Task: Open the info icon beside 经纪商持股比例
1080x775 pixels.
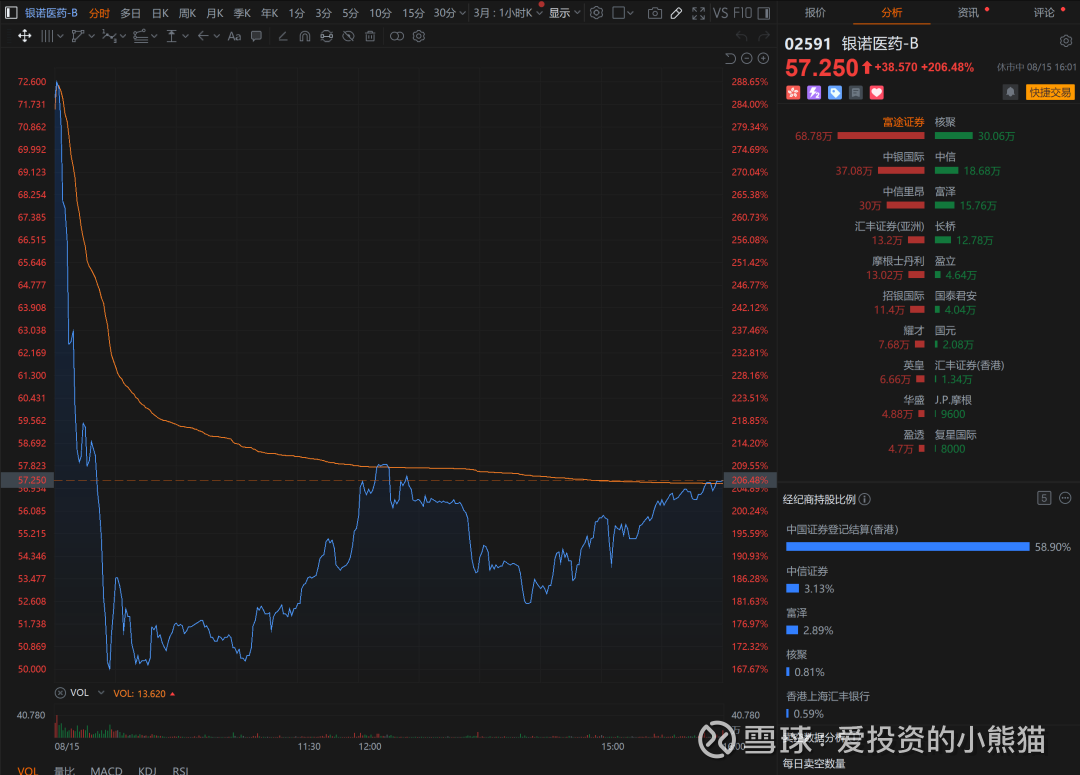Action: [x=864, y=499]
